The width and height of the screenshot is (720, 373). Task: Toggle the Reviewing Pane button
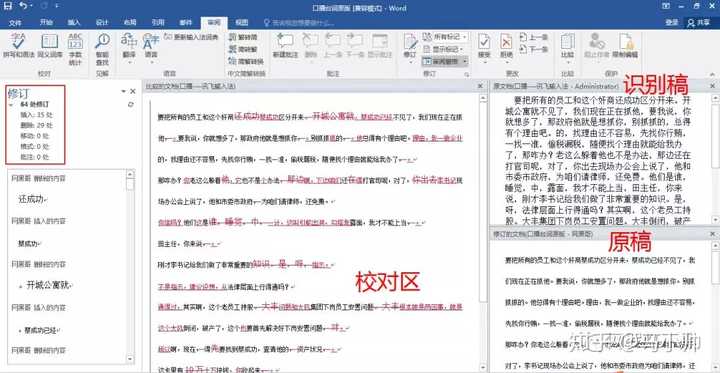[444, 61]
